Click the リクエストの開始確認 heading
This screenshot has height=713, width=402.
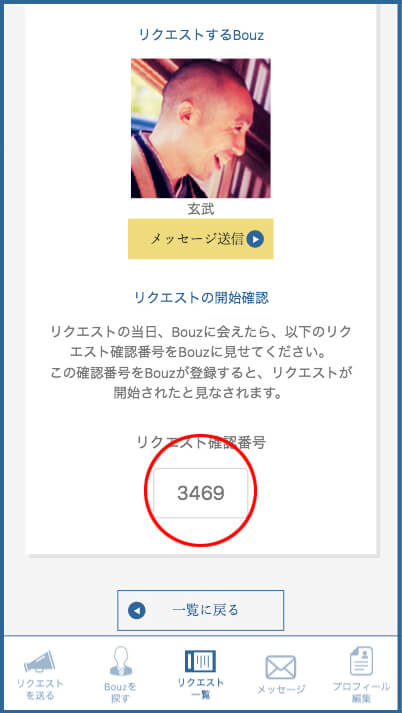[x=201, y=298]
